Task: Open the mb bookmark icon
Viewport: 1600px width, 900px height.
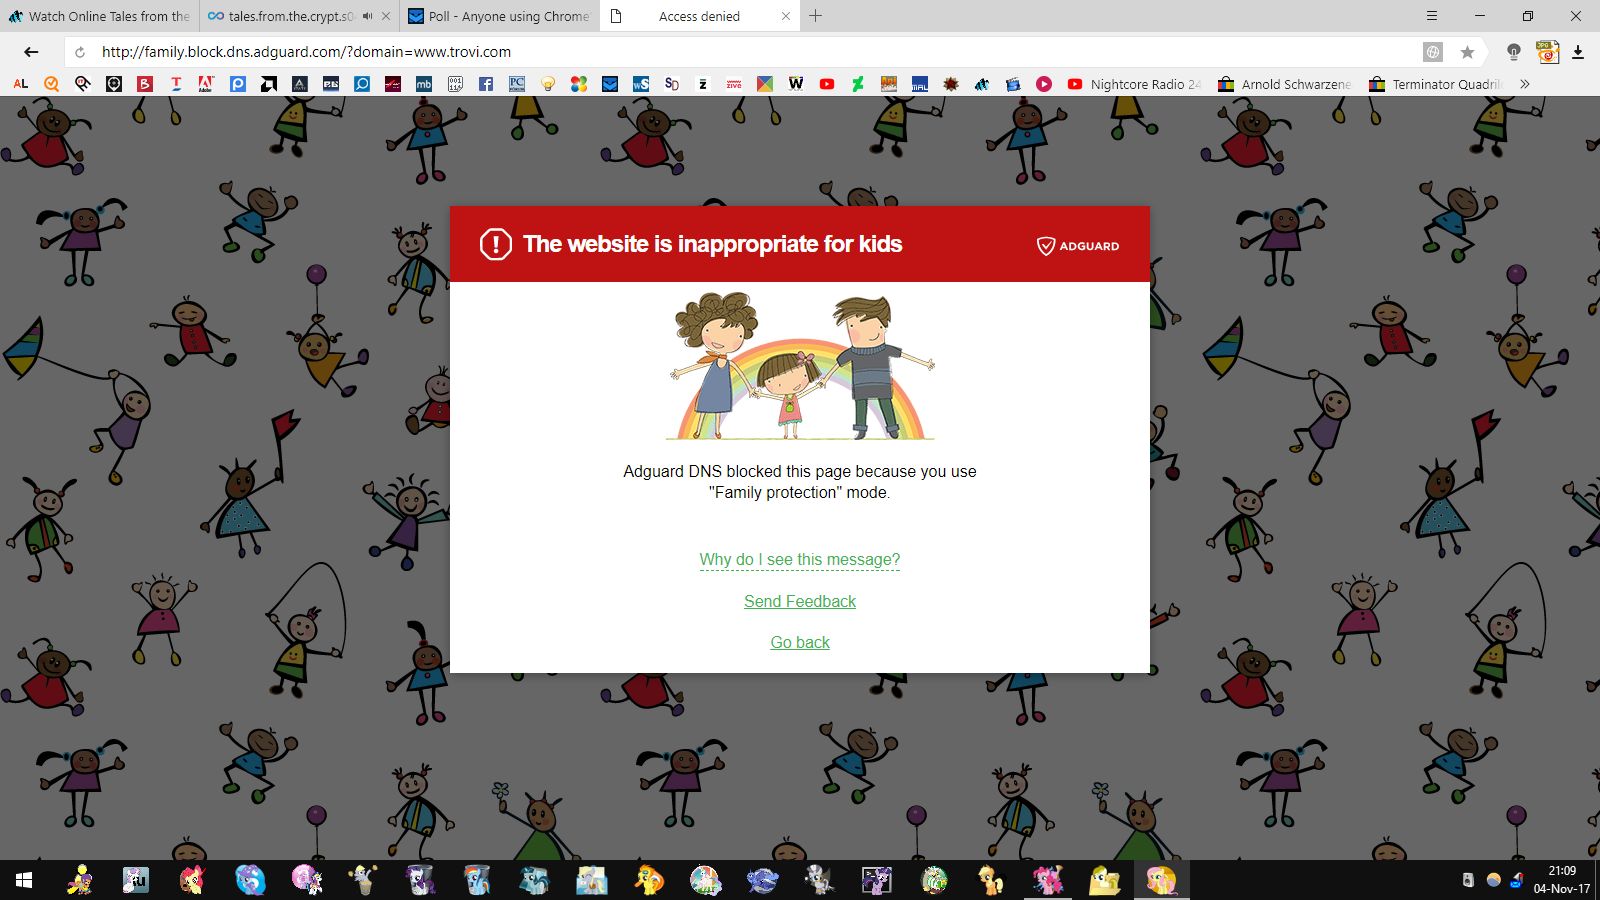Action: pyautogui.click(x=424, y=84)
